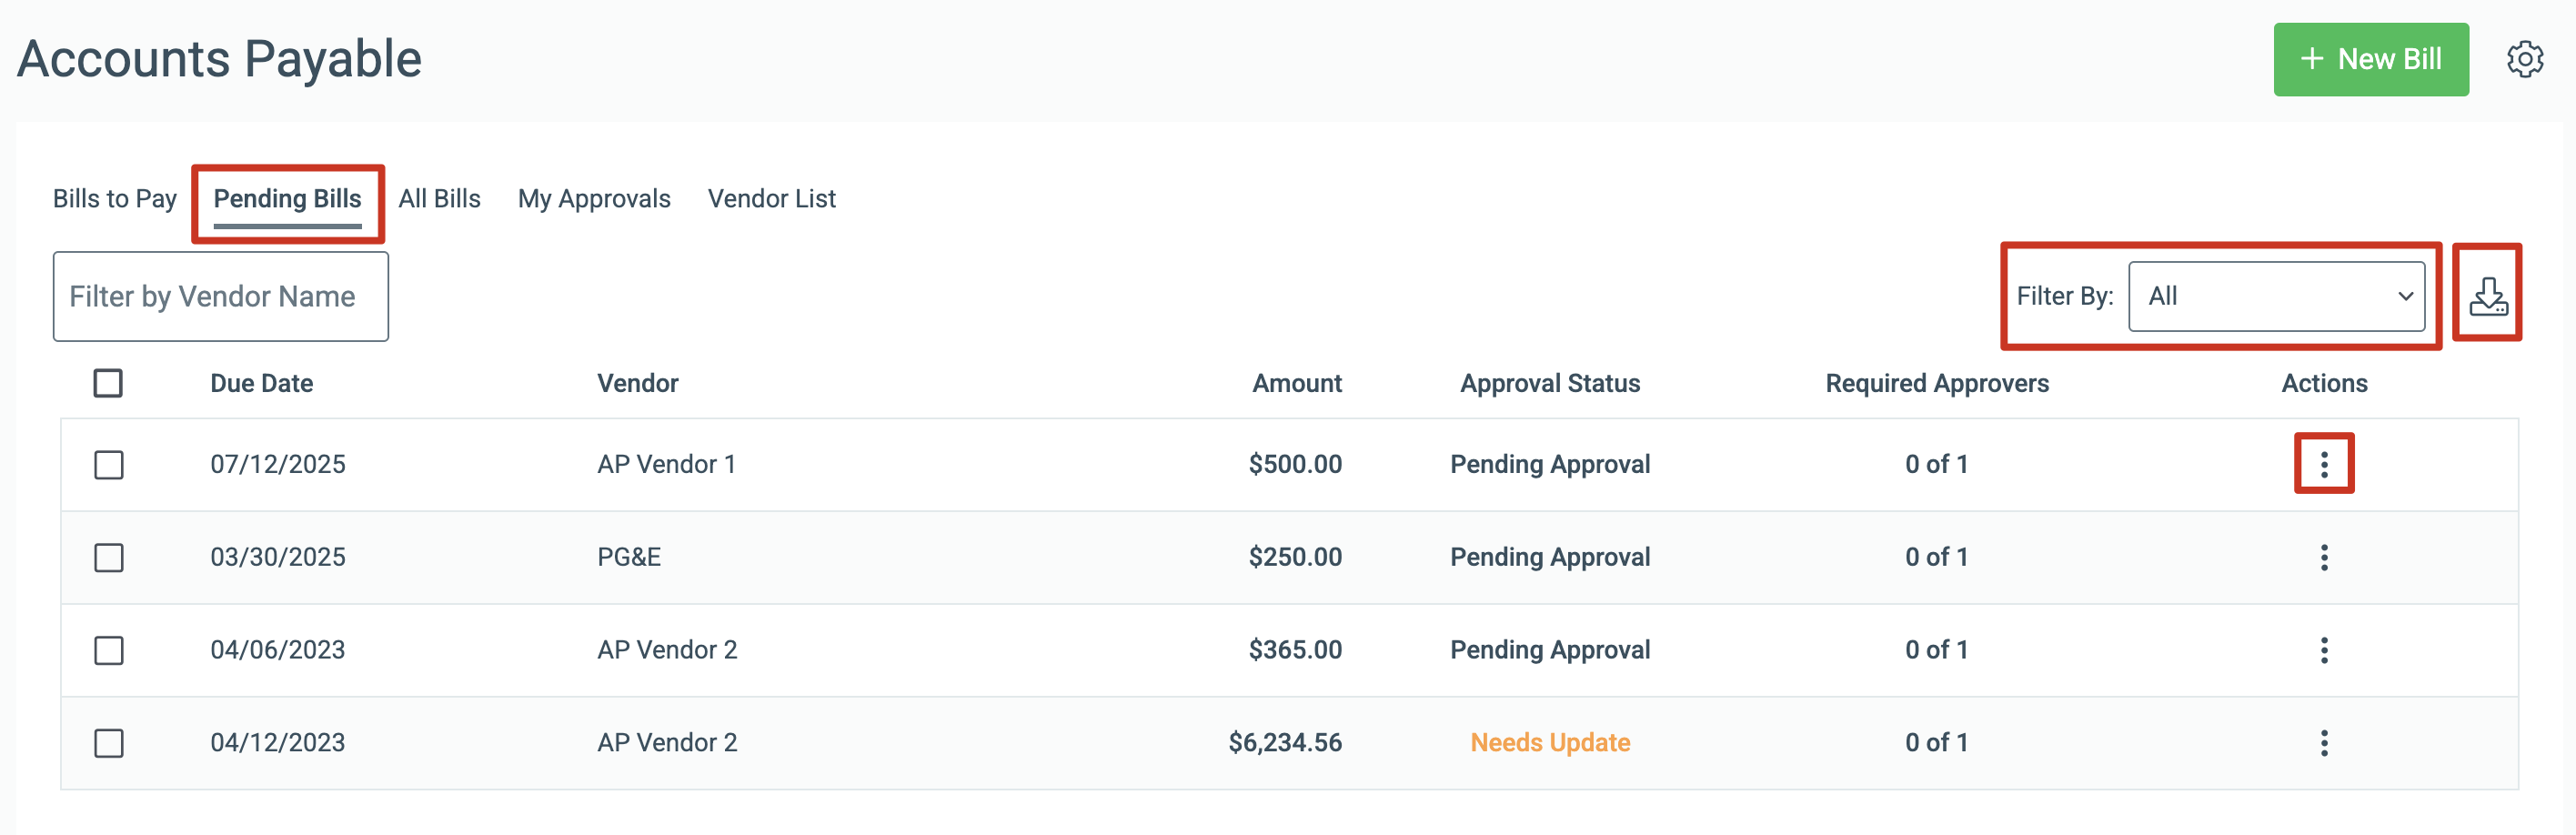Click the Needs Update status link
The width and height of the screenshot is (2576, 835).
click(x=1549, y=743)
